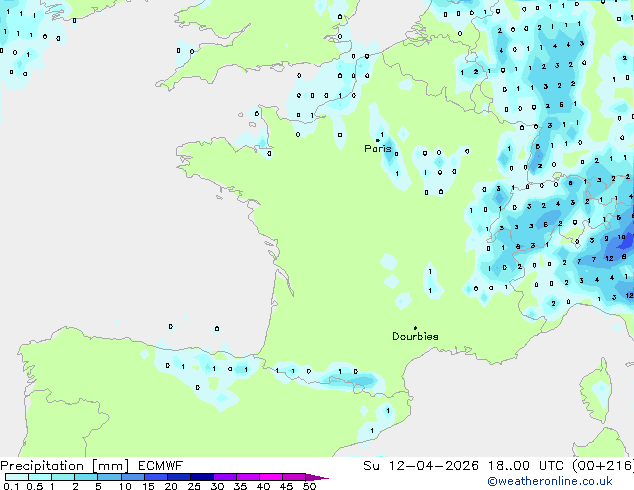
Task: Click the '[mm]' unit label
Action: [110, 466]
